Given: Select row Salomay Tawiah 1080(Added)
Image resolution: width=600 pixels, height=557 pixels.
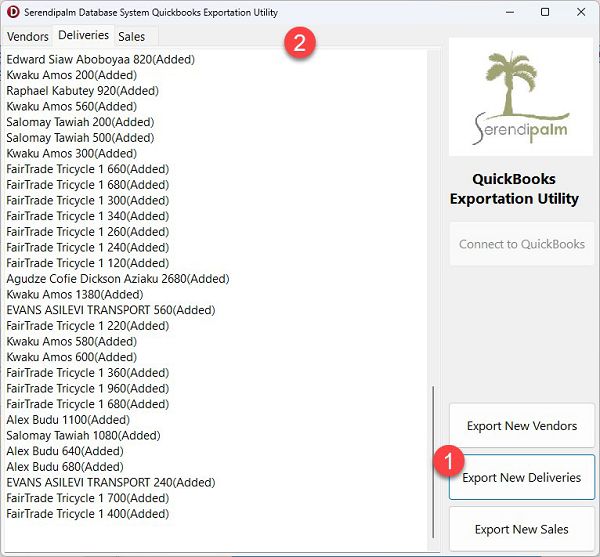Looking at the screenshot, I should [x=83, y=436].
